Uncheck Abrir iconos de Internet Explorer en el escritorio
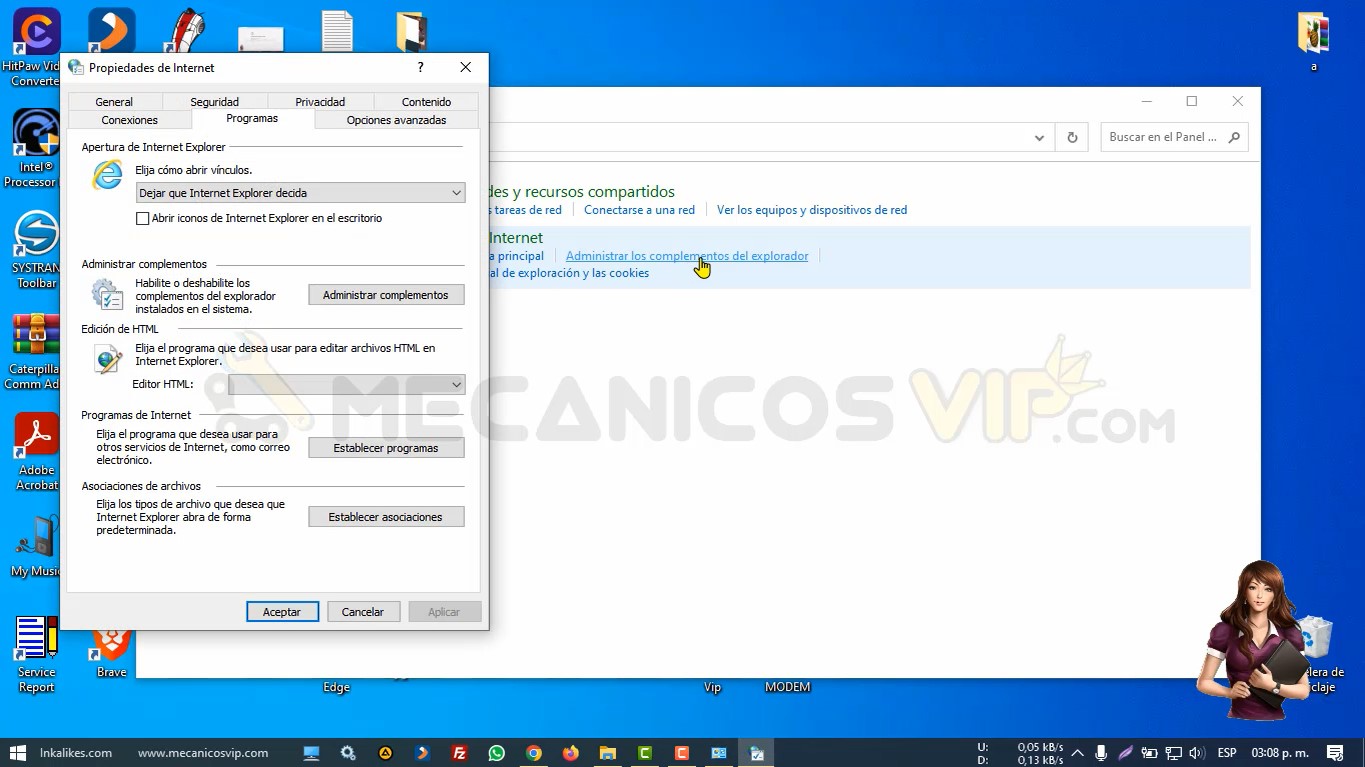 click(x=143, y=218)
